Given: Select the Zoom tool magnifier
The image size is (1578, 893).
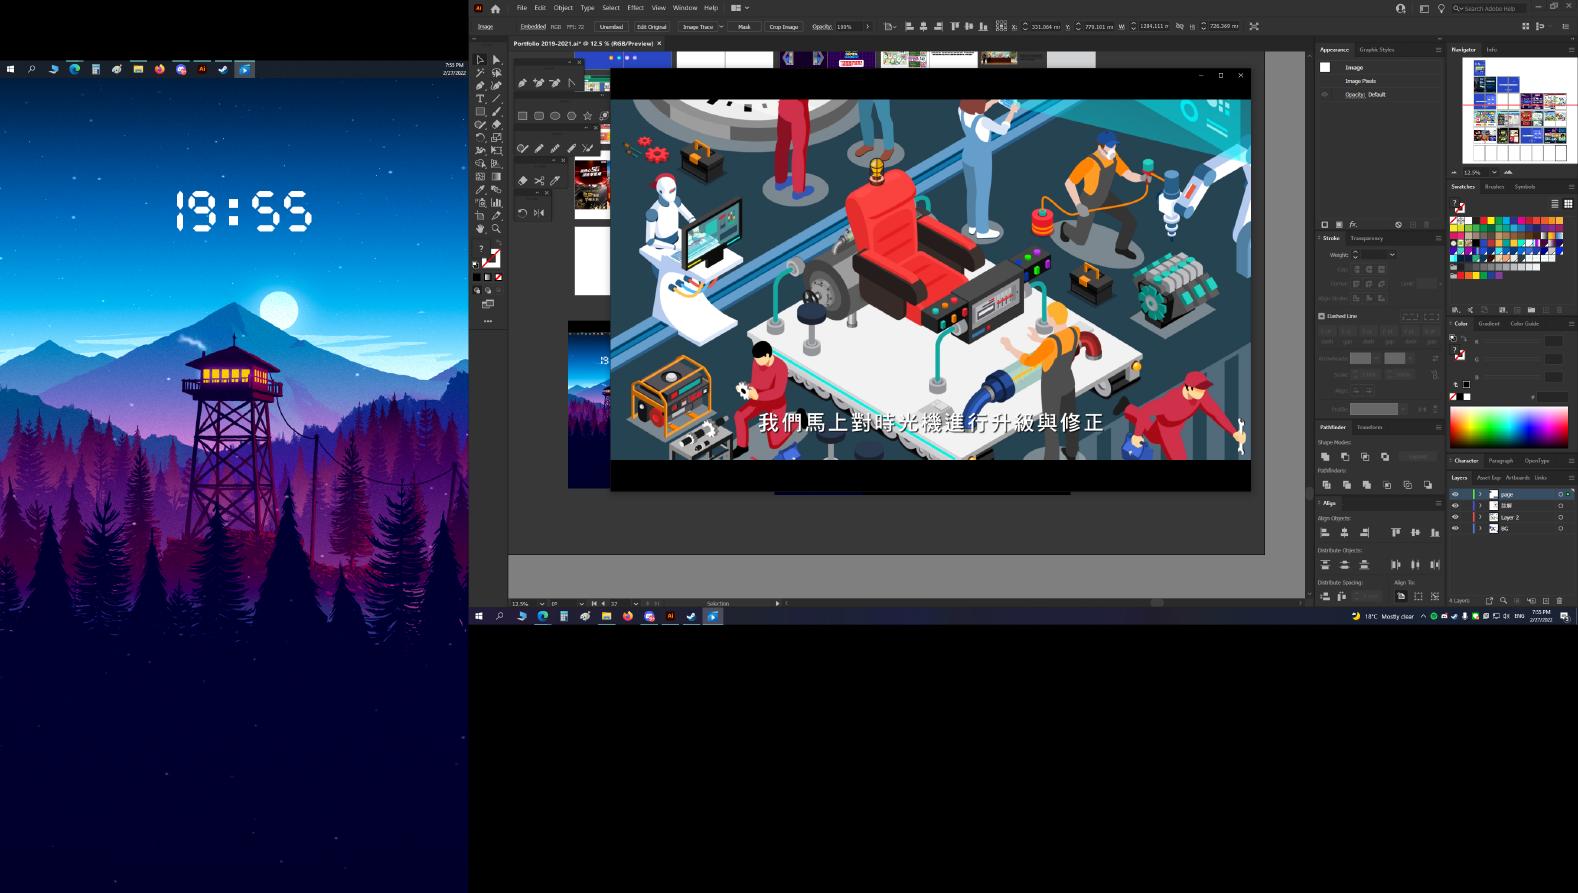Looking at the screenshot, I should click(x=496, y=229).
